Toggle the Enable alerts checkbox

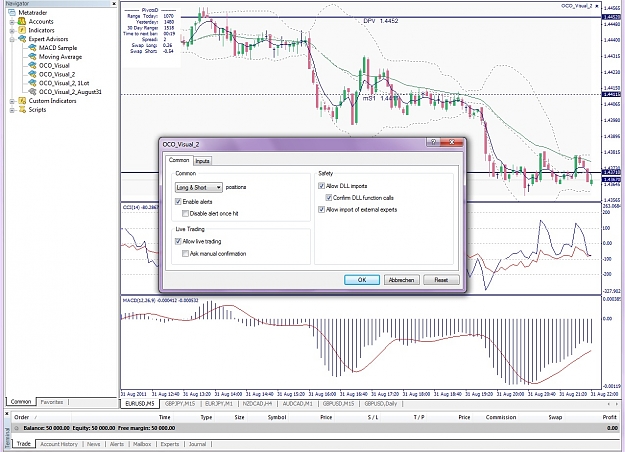point(178,202)
